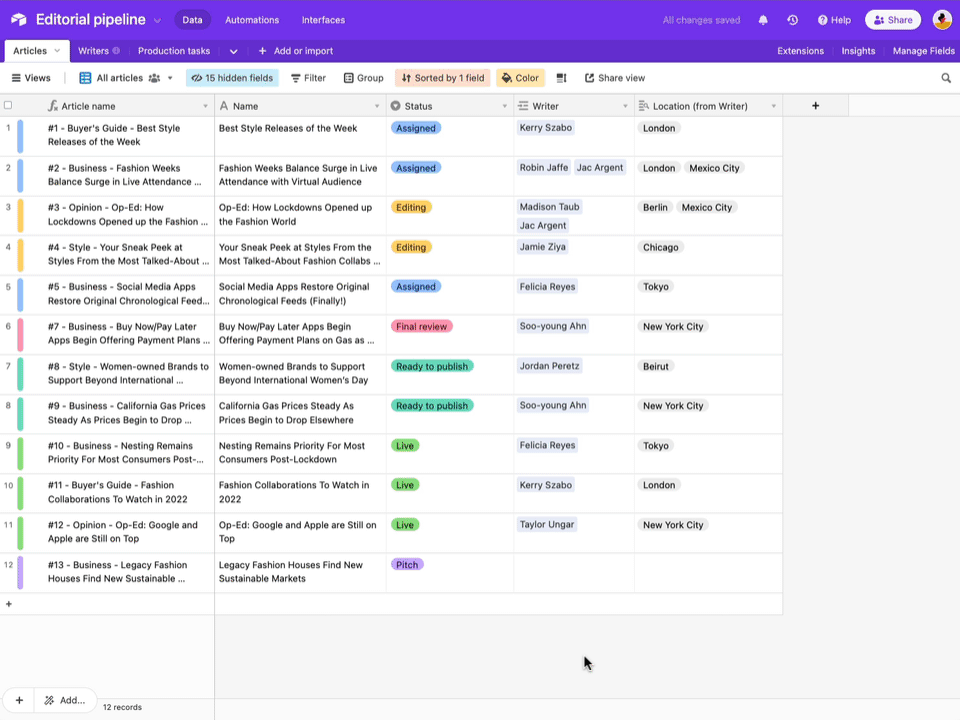Click the grid view icon before All articles
Screen dimensions: 960x720
(87, 77)
